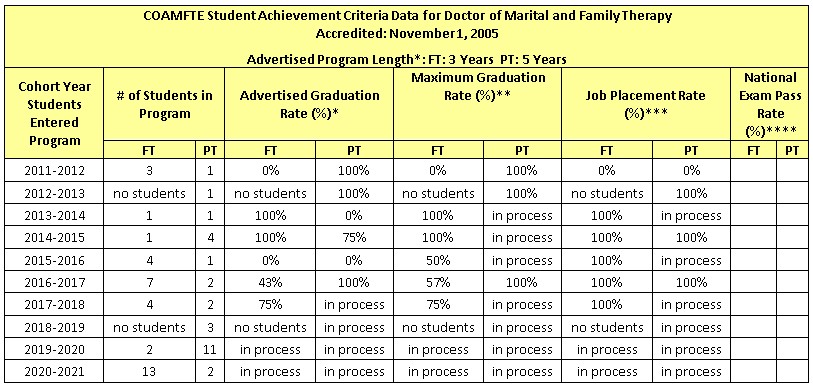The height and width of the screenshot is (387, 813).
Task: Click the 7 FT students cell
Action: pos(150,283)
